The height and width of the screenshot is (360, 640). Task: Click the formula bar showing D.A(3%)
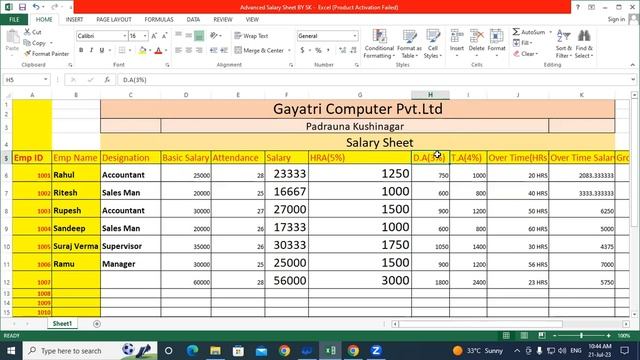373,80
